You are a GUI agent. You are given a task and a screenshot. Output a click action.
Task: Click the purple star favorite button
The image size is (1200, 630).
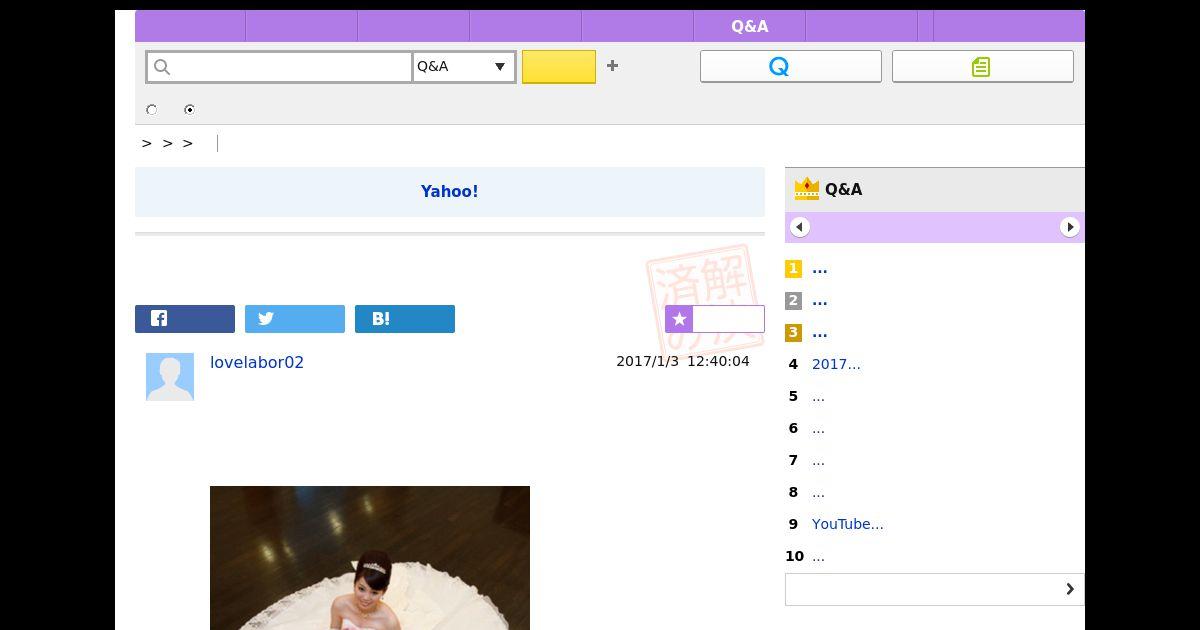point(715,319)
